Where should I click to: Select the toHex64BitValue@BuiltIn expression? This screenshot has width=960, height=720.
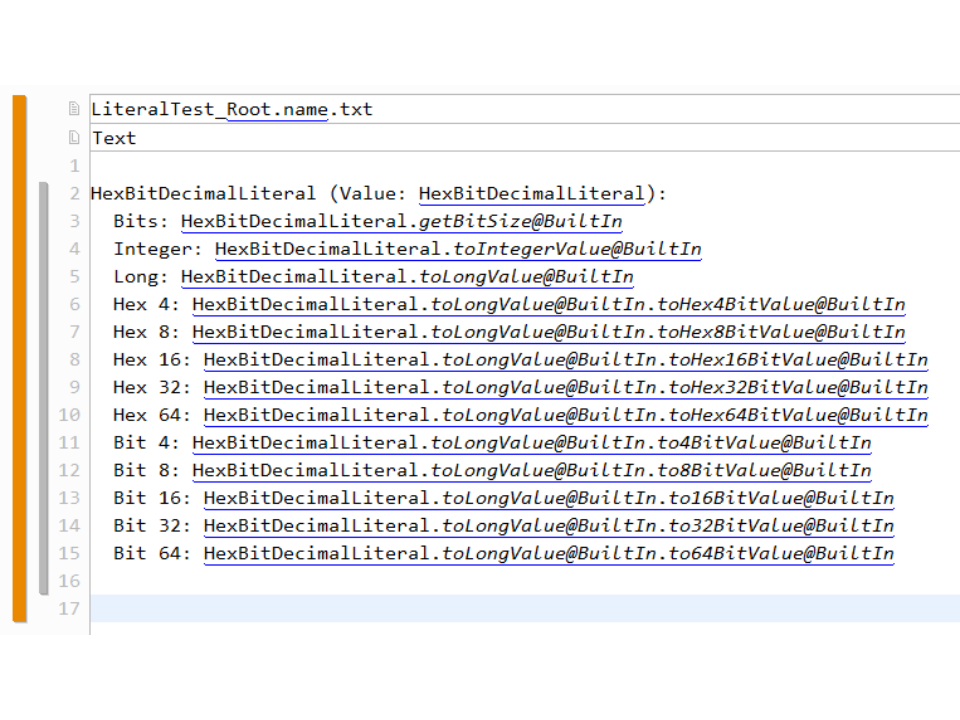pyautogui.click(x=798, y=415)
